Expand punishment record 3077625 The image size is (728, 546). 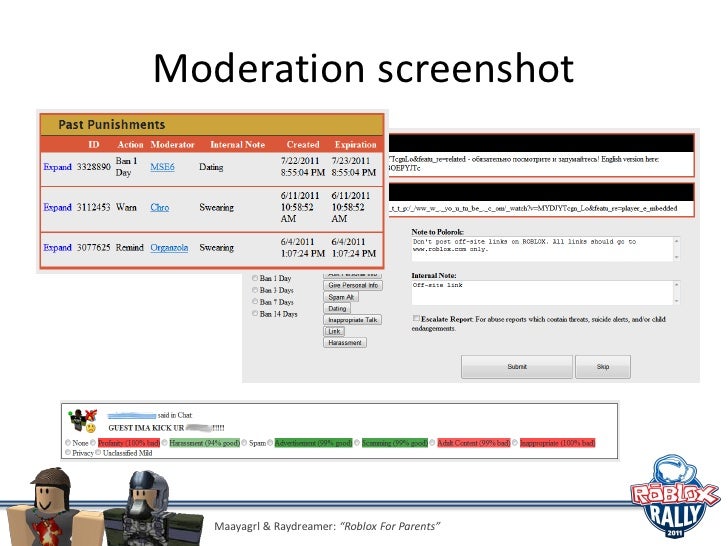pos(58,247)
